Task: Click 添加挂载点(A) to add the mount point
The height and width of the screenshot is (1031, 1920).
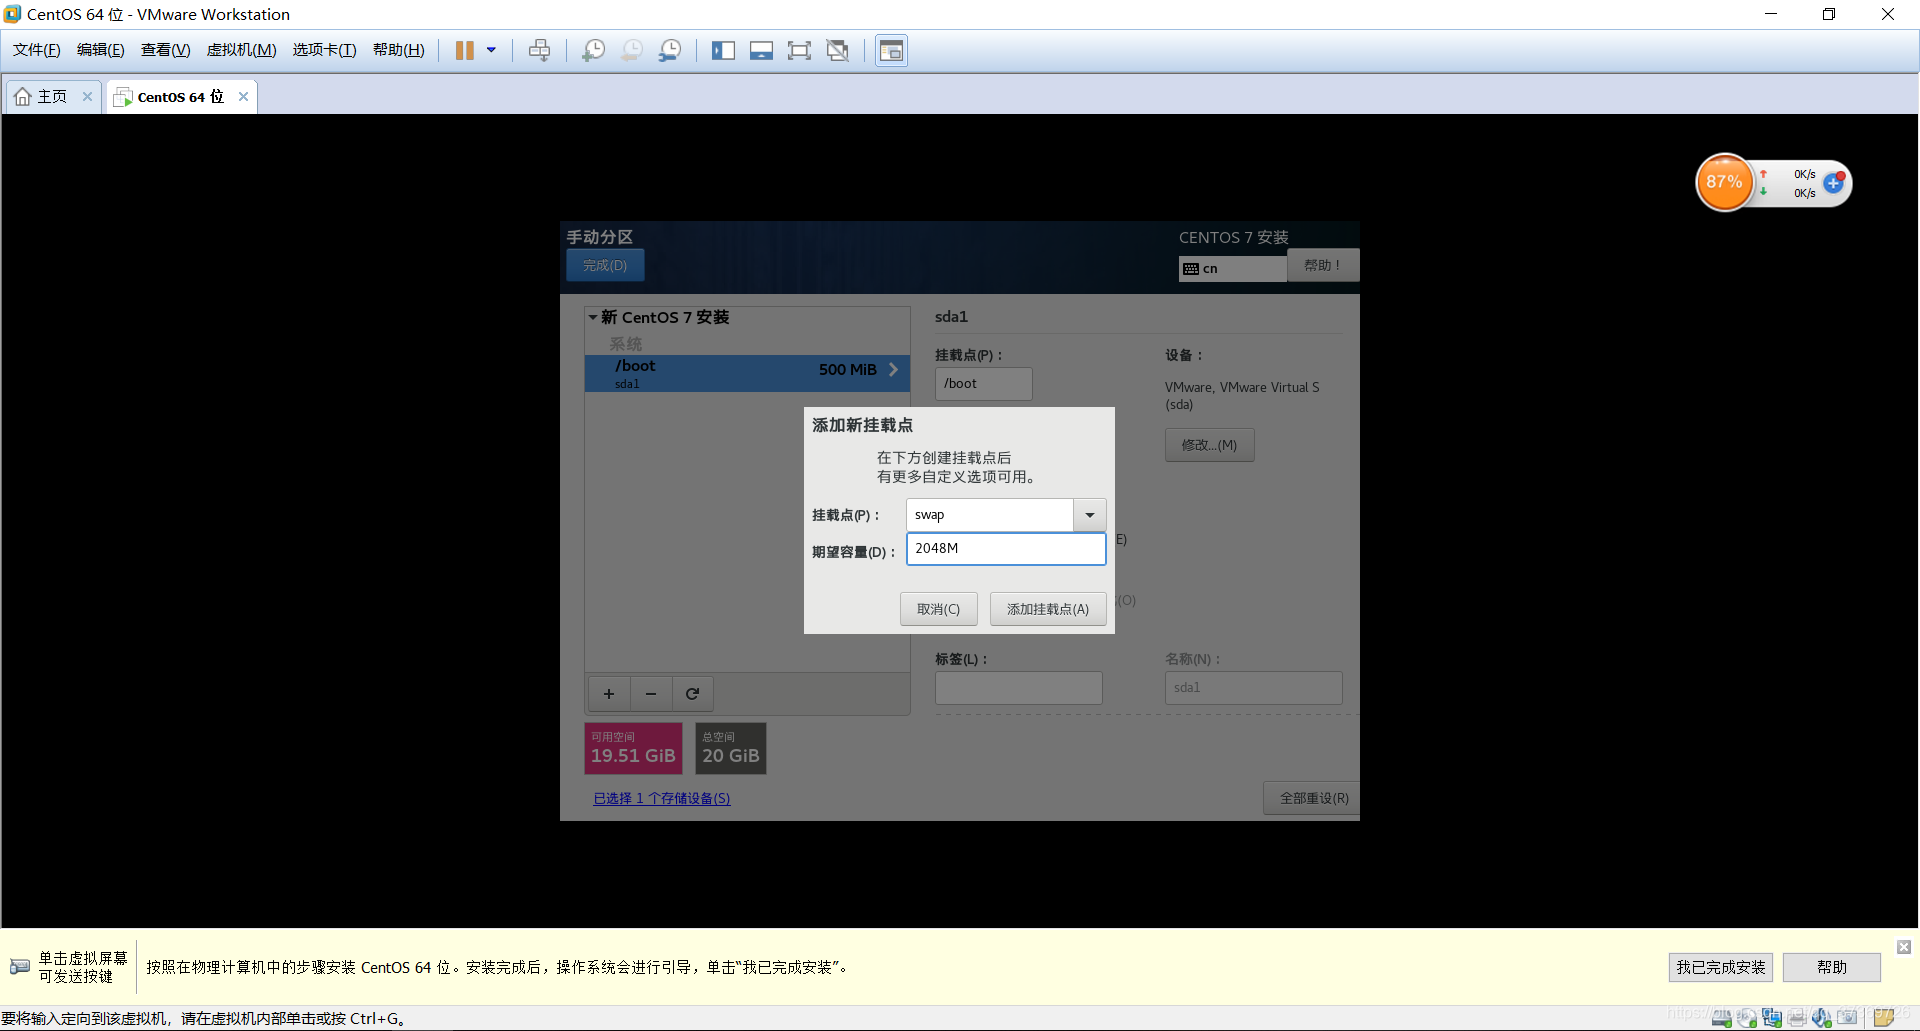Action: coord(1048,609)
